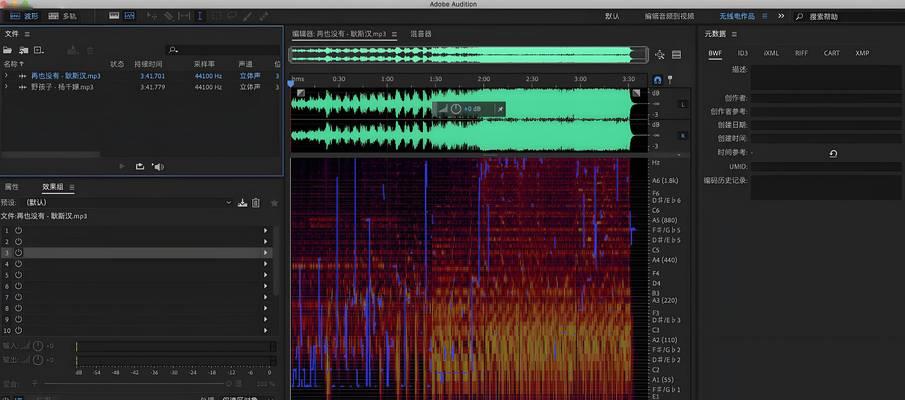Click the list view icon beside overview waveform
Image resolution: width=905 pixels, height=400 pixels.
click(x=676, y=55)
